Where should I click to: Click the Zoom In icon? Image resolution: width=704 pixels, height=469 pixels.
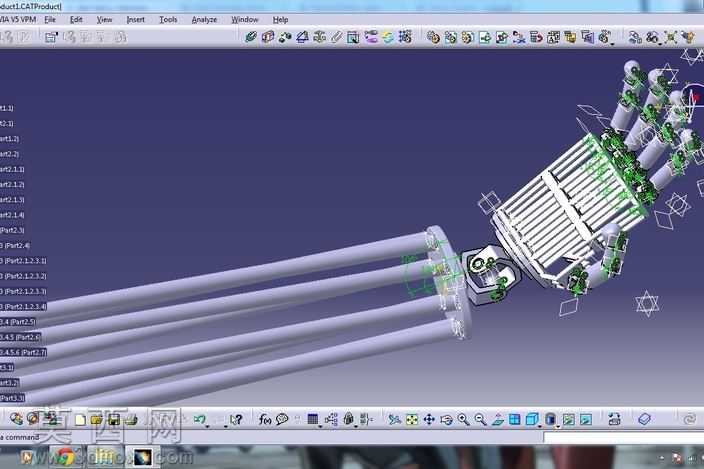click(463, 419)
